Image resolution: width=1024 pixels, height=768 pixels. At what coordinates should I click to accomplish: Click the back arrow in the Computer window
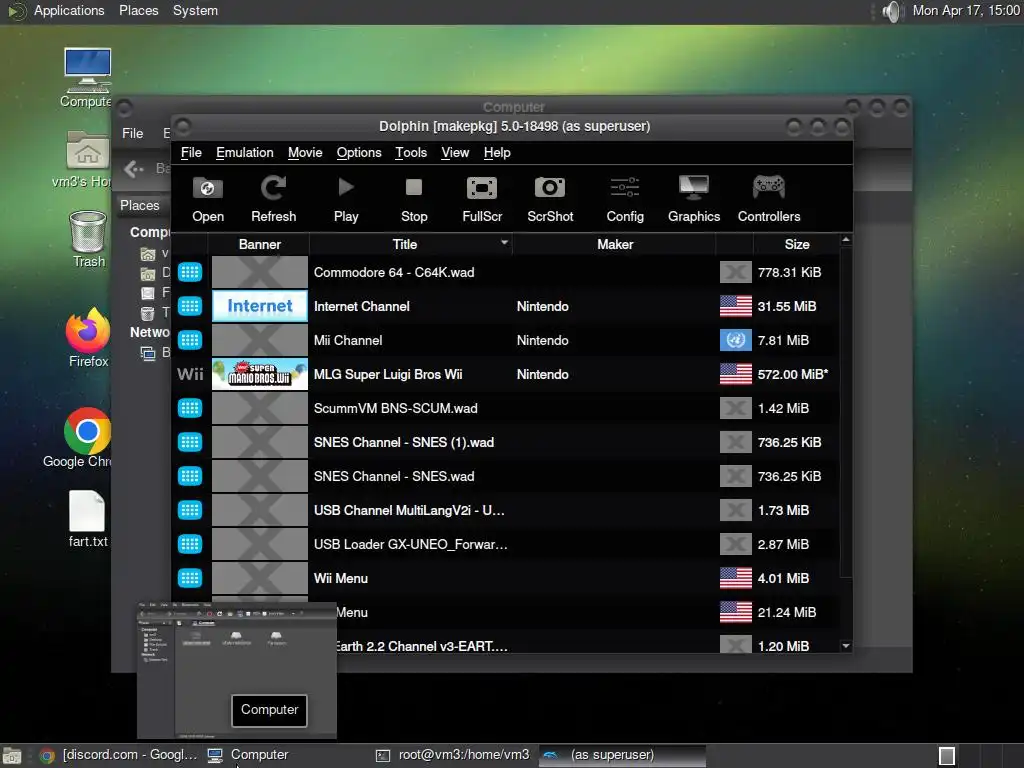[134, 169]
